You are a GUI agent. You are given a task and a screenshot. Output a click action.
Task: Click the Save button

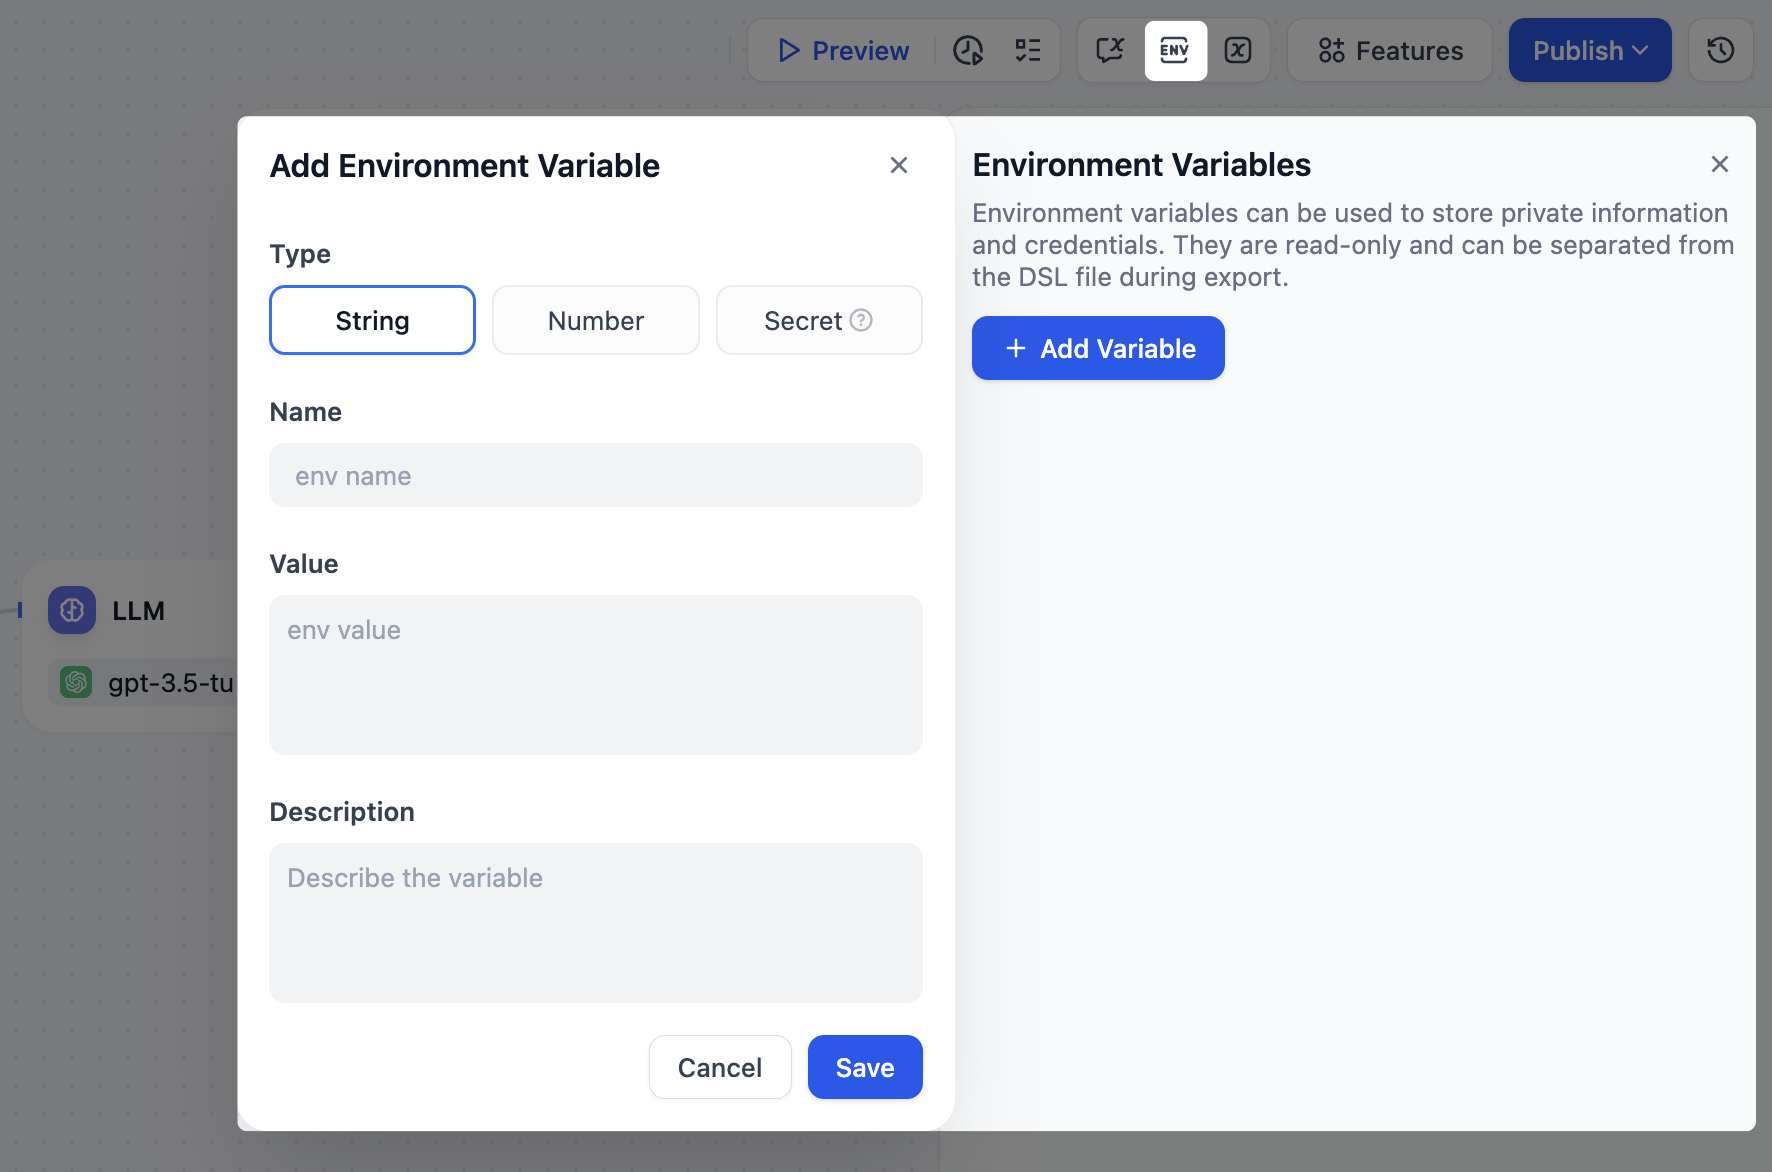[865, 1067]
